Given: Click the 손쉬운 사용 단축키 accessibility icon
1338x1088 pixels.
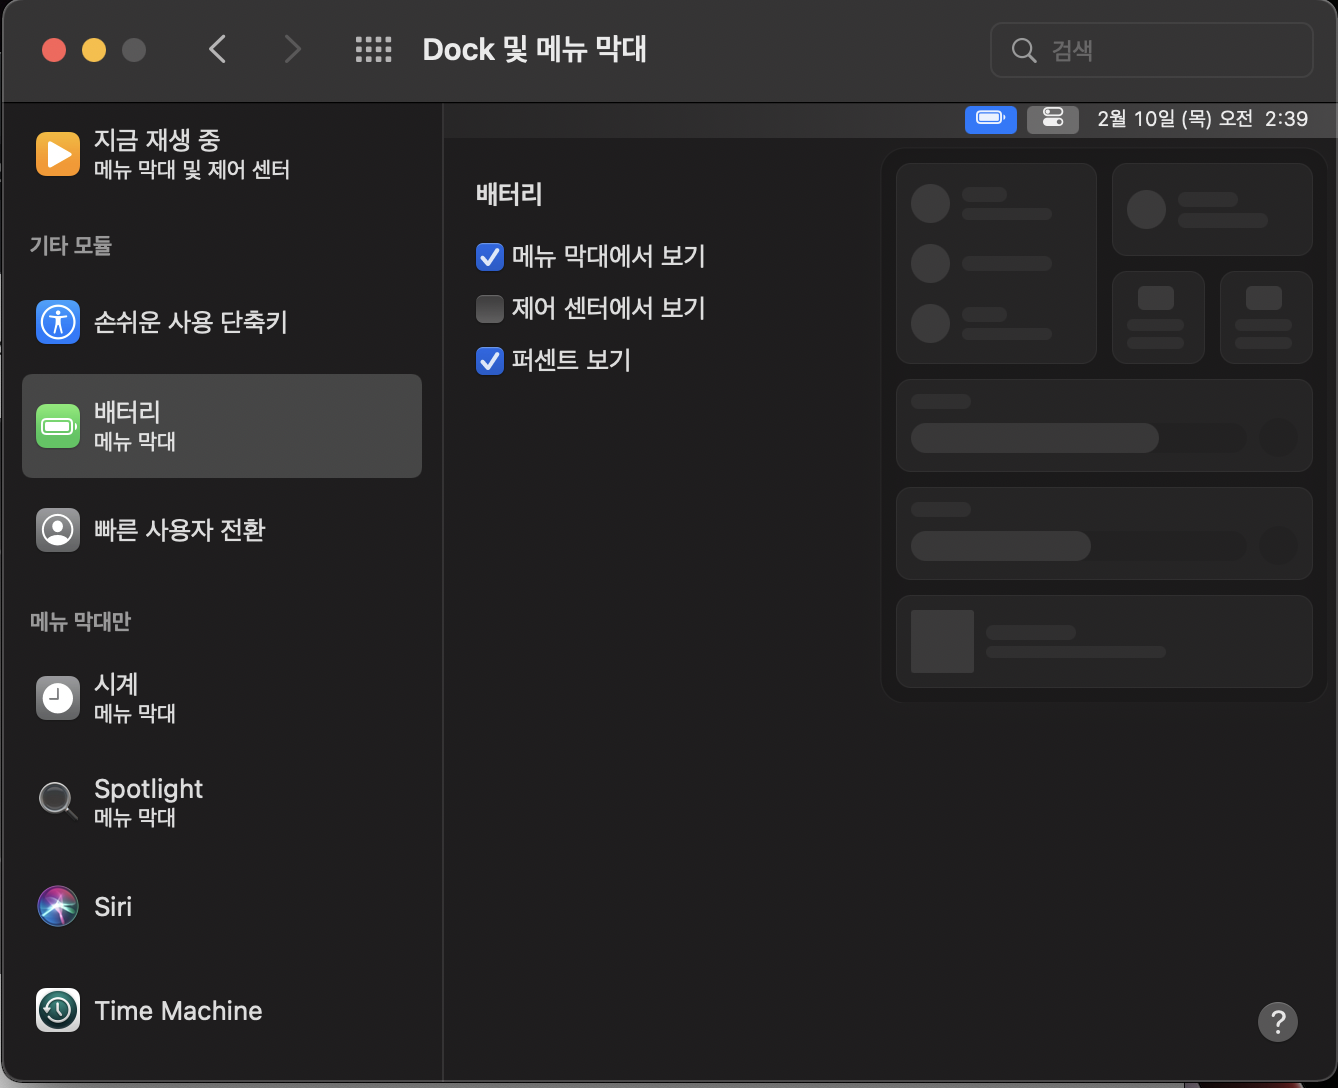Looking at the screenshot, I should (58, 322).
